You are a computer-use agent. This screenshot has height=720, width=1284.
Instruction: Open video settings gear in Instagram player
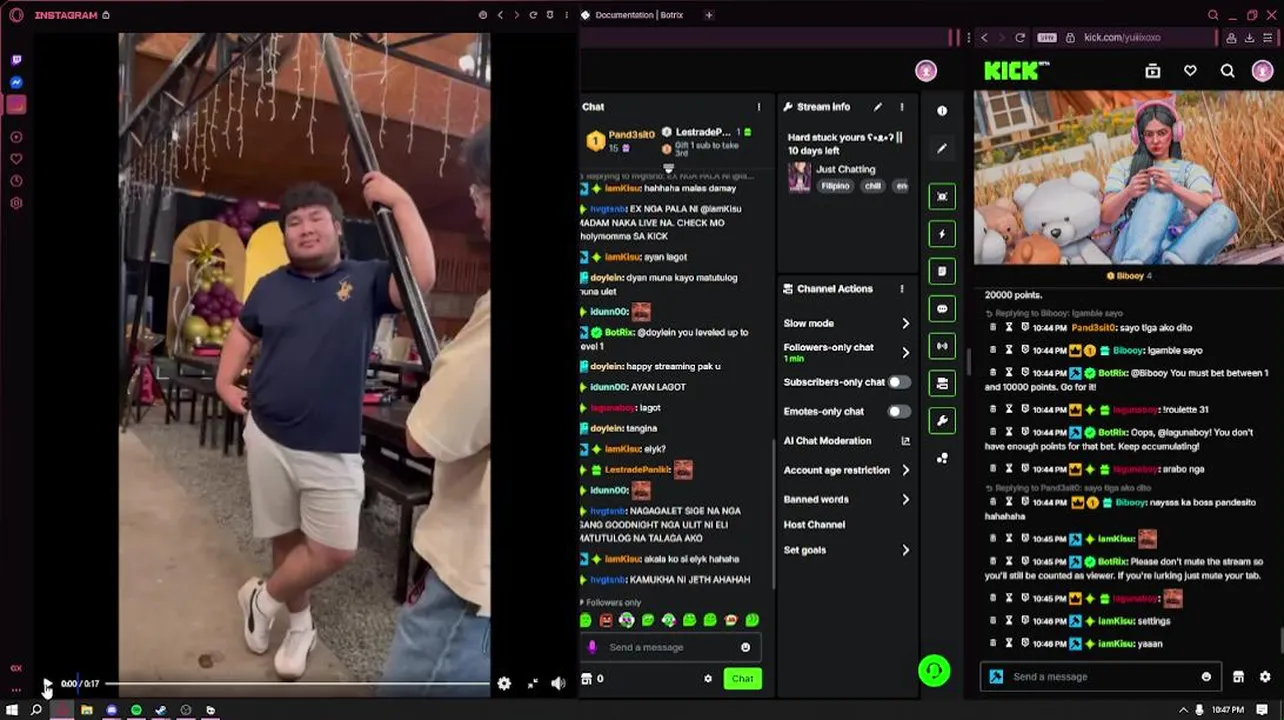(504, 684)
